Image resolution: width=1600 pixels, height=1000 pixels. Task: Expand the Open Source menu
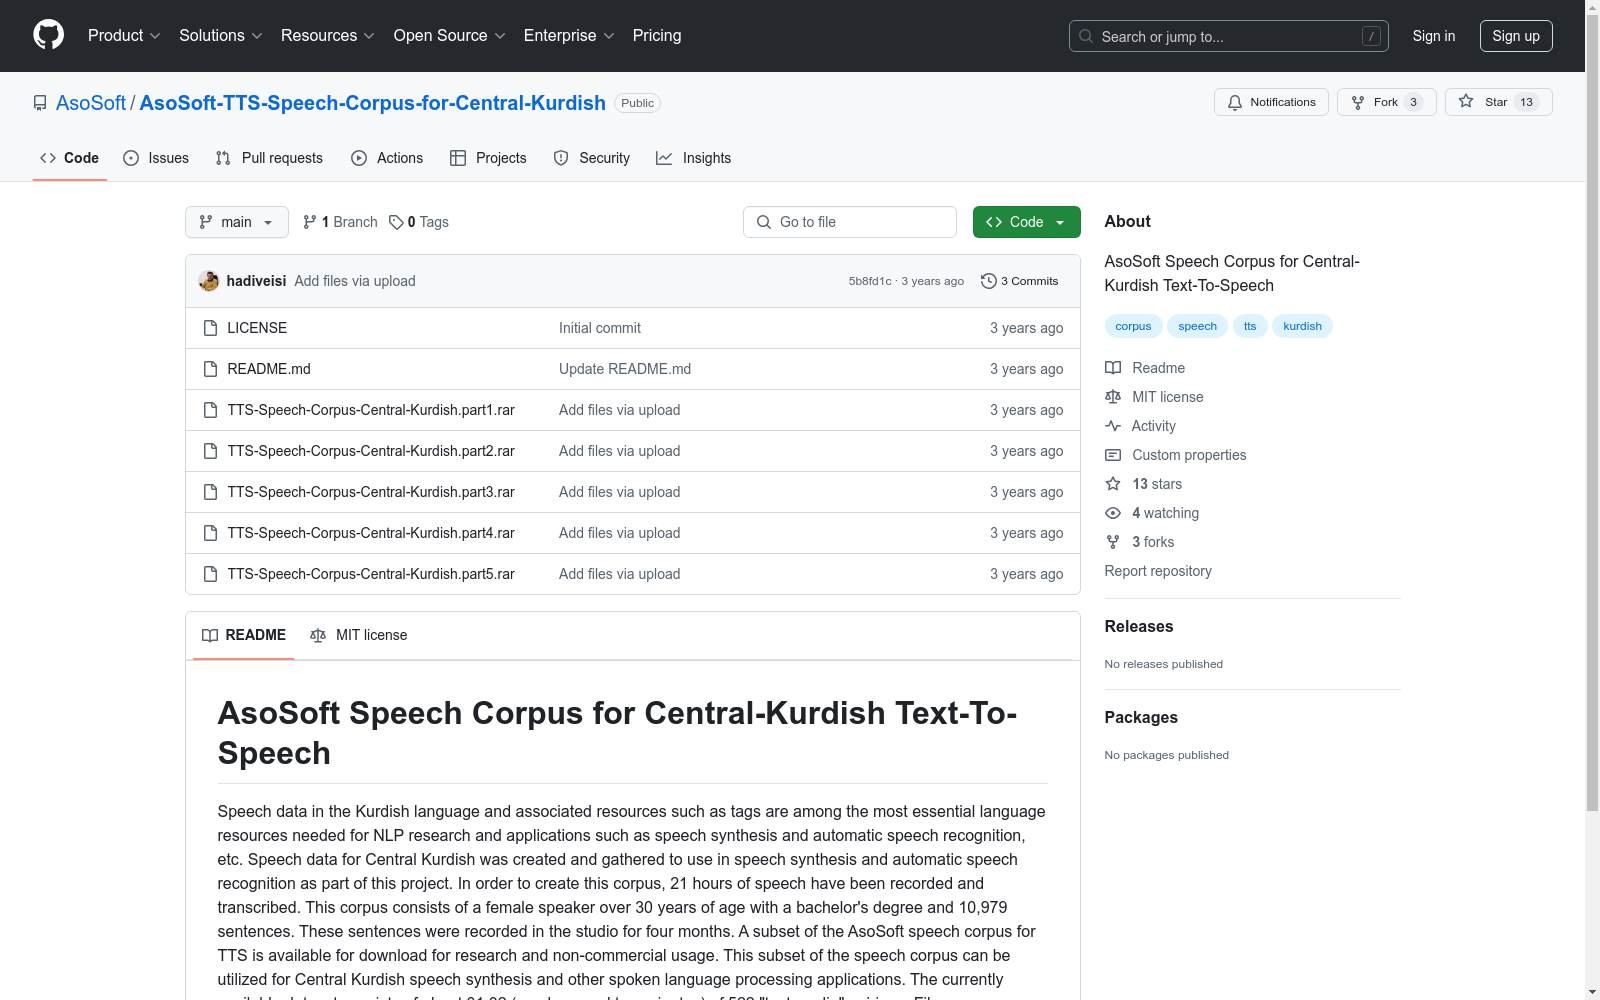coord(450,36)
